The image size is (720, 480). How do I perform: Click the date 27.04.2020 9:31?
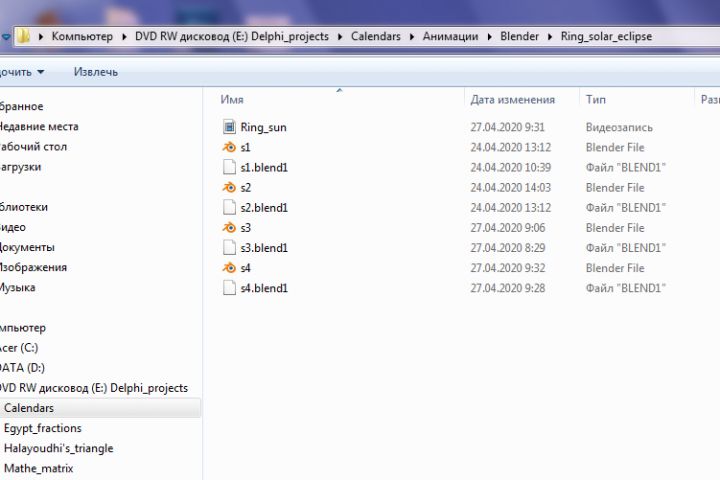click(507, 127)
